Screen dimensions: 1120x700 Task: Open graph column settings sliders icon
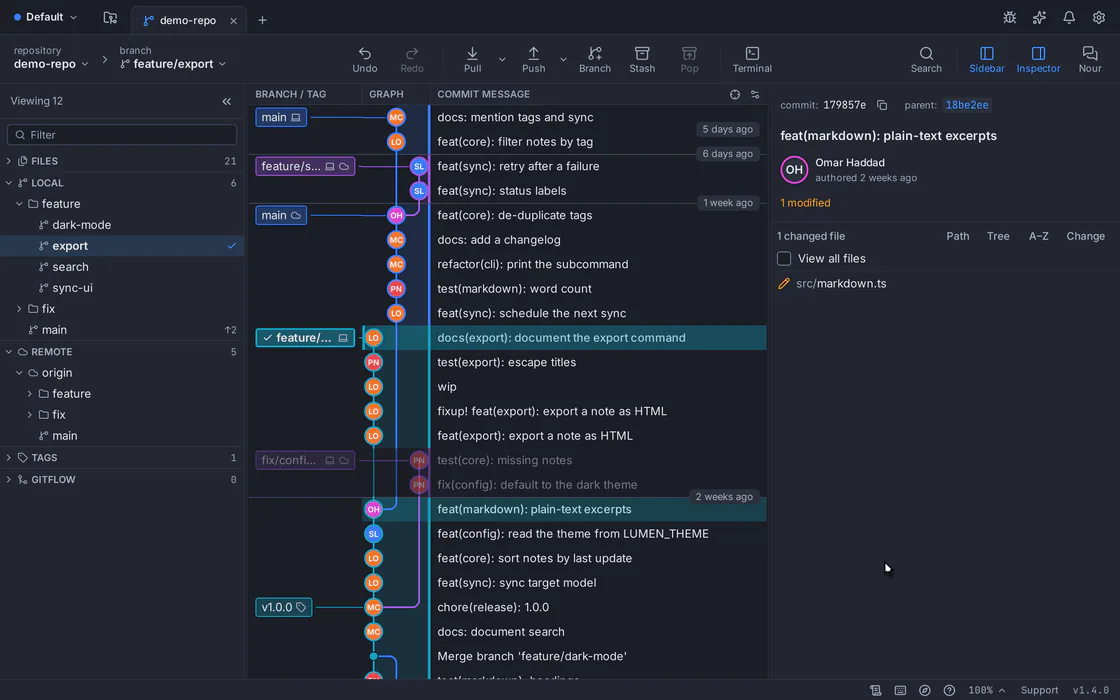click(x=755, y=94)
